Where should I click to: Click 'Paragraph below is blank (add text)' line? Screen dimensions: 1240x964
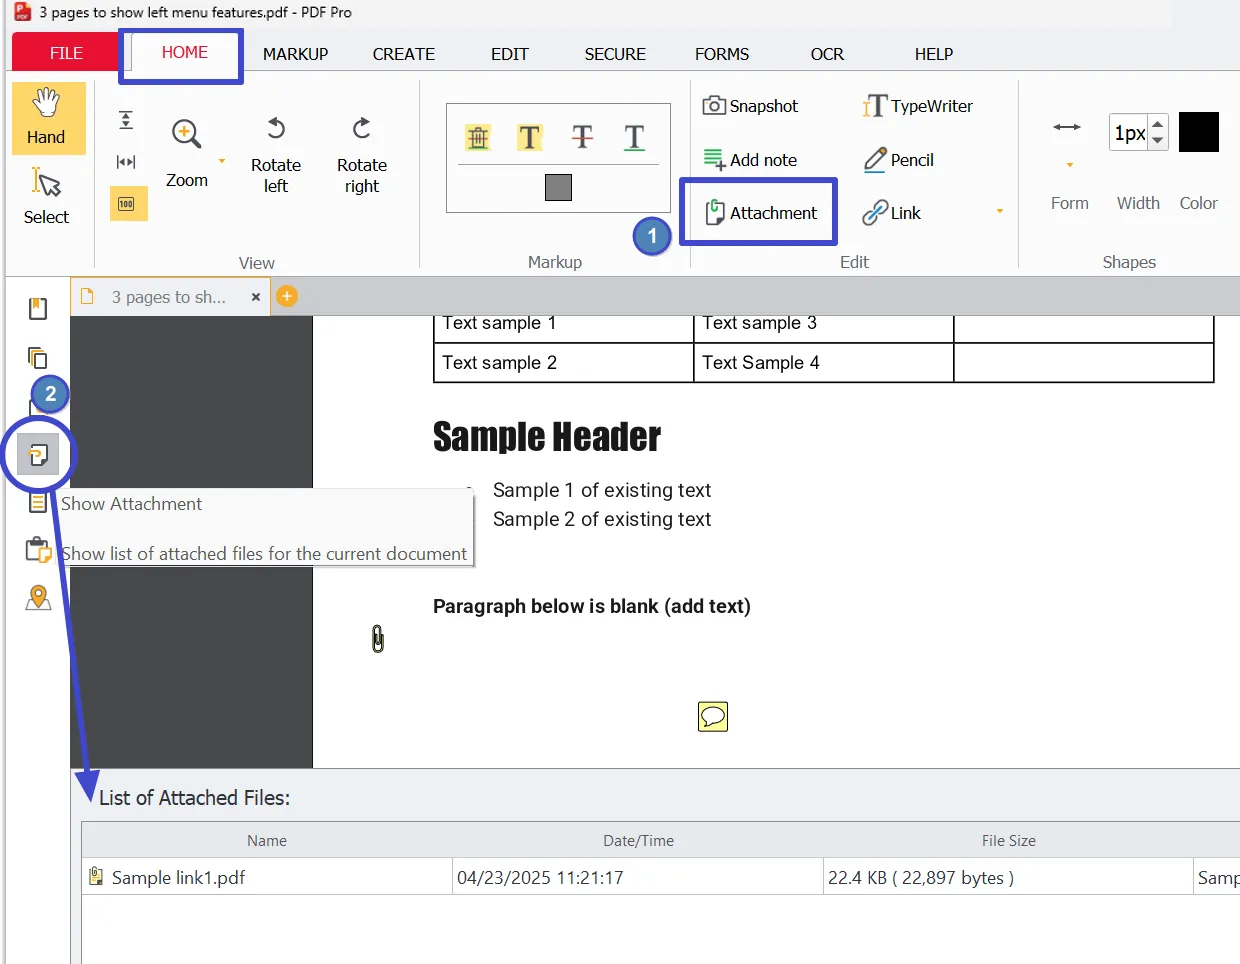tap(592, 606)
